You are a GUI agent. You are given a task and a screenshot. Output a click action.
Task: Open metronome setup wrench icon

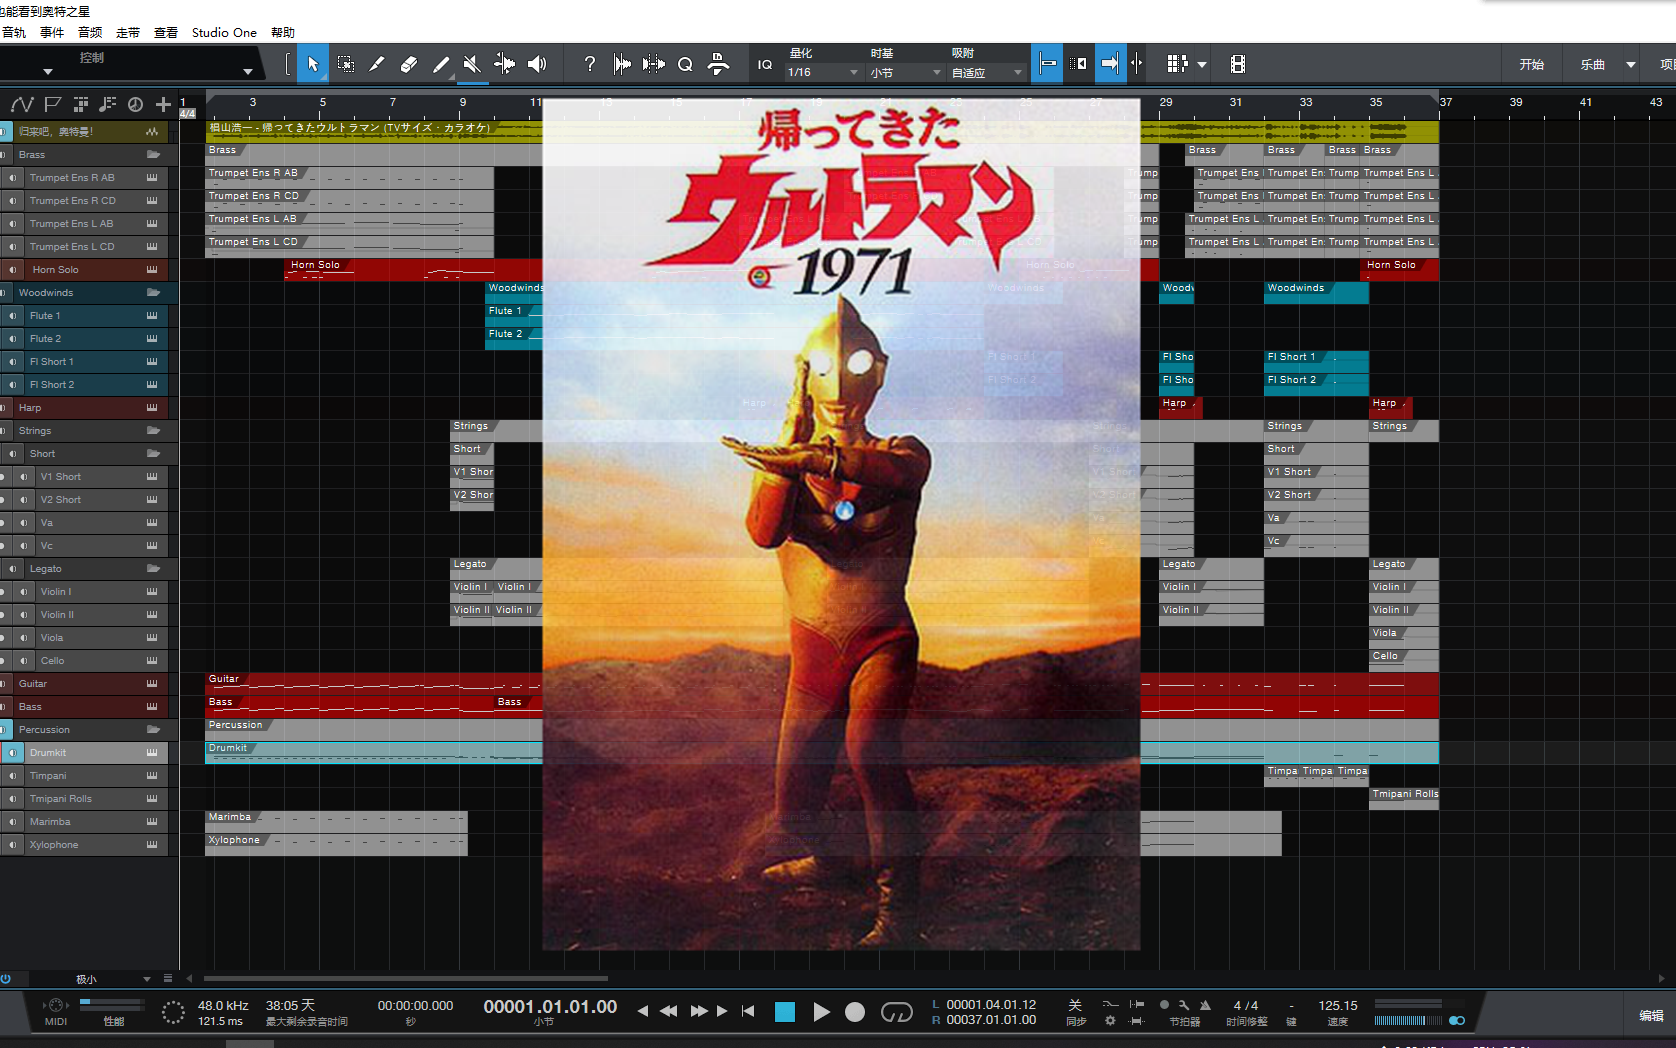[x=1184, y=1005]
